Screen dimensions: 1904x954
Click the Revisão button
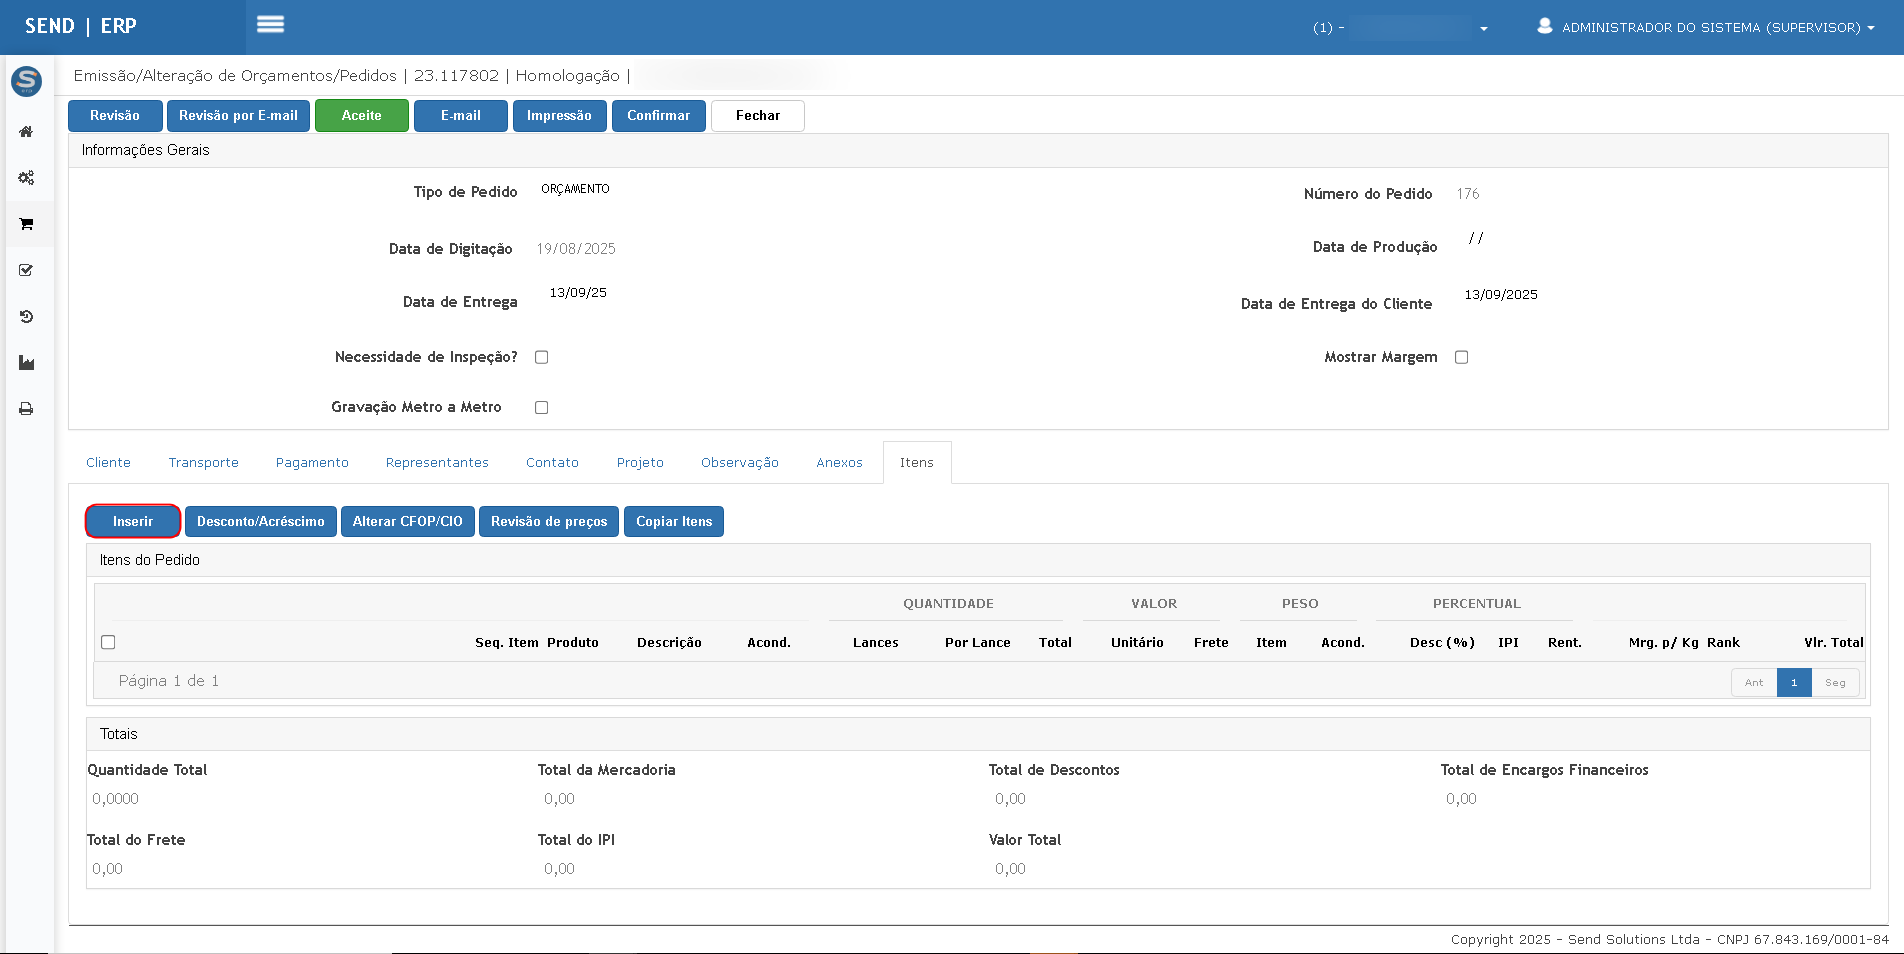coord(115,116)
